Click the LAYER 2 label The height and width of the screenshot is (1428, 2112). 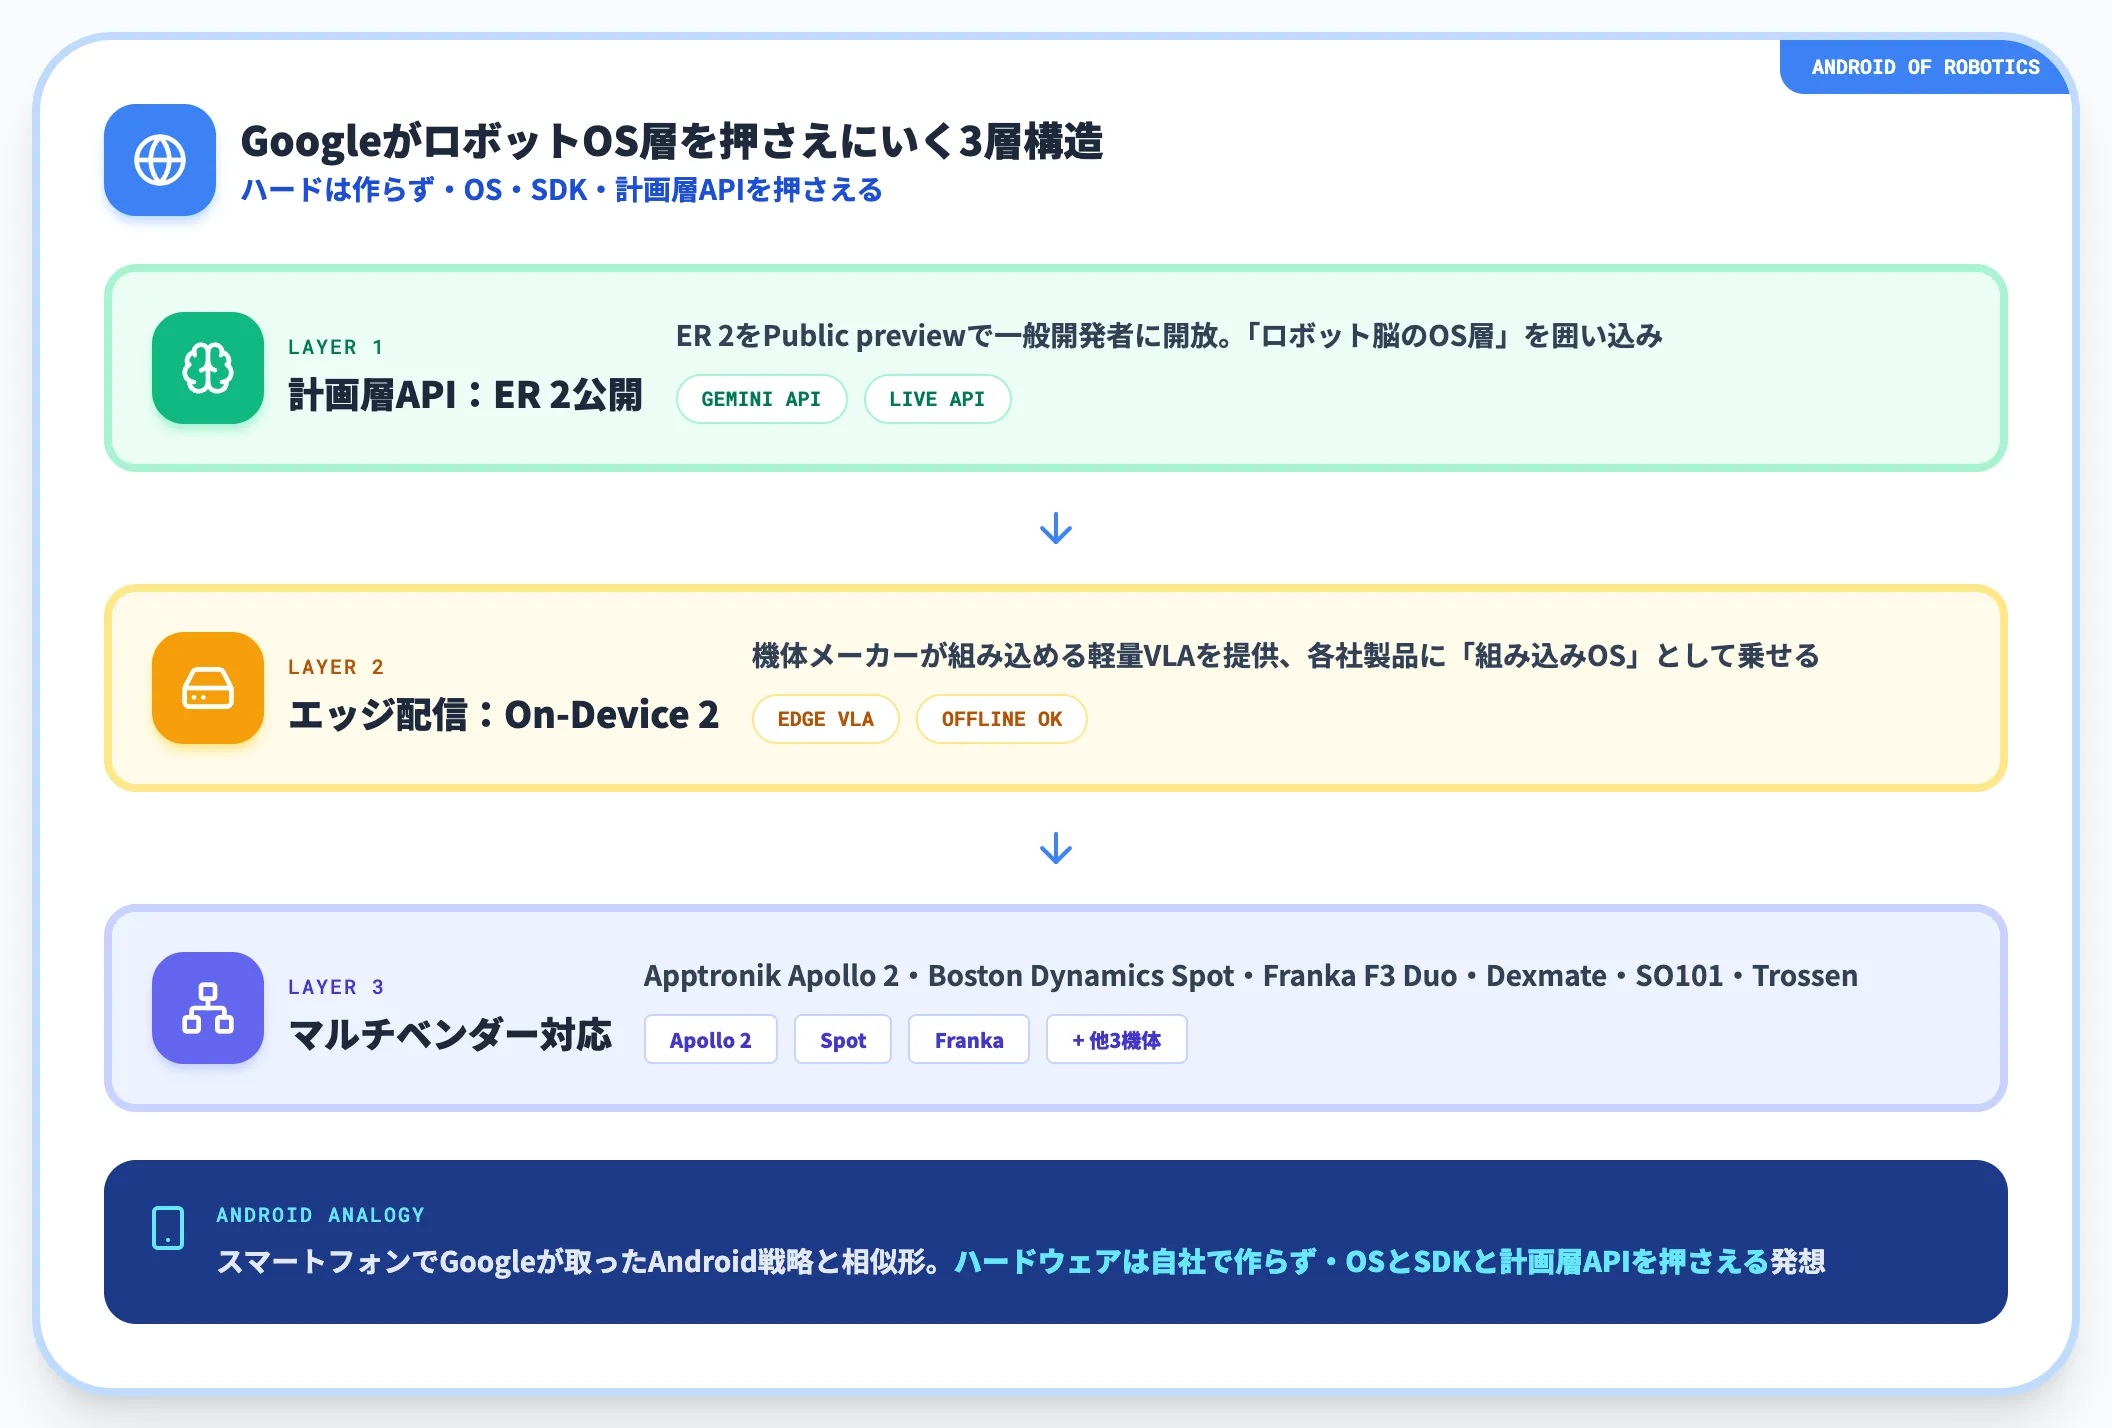[x=335, y=667]
